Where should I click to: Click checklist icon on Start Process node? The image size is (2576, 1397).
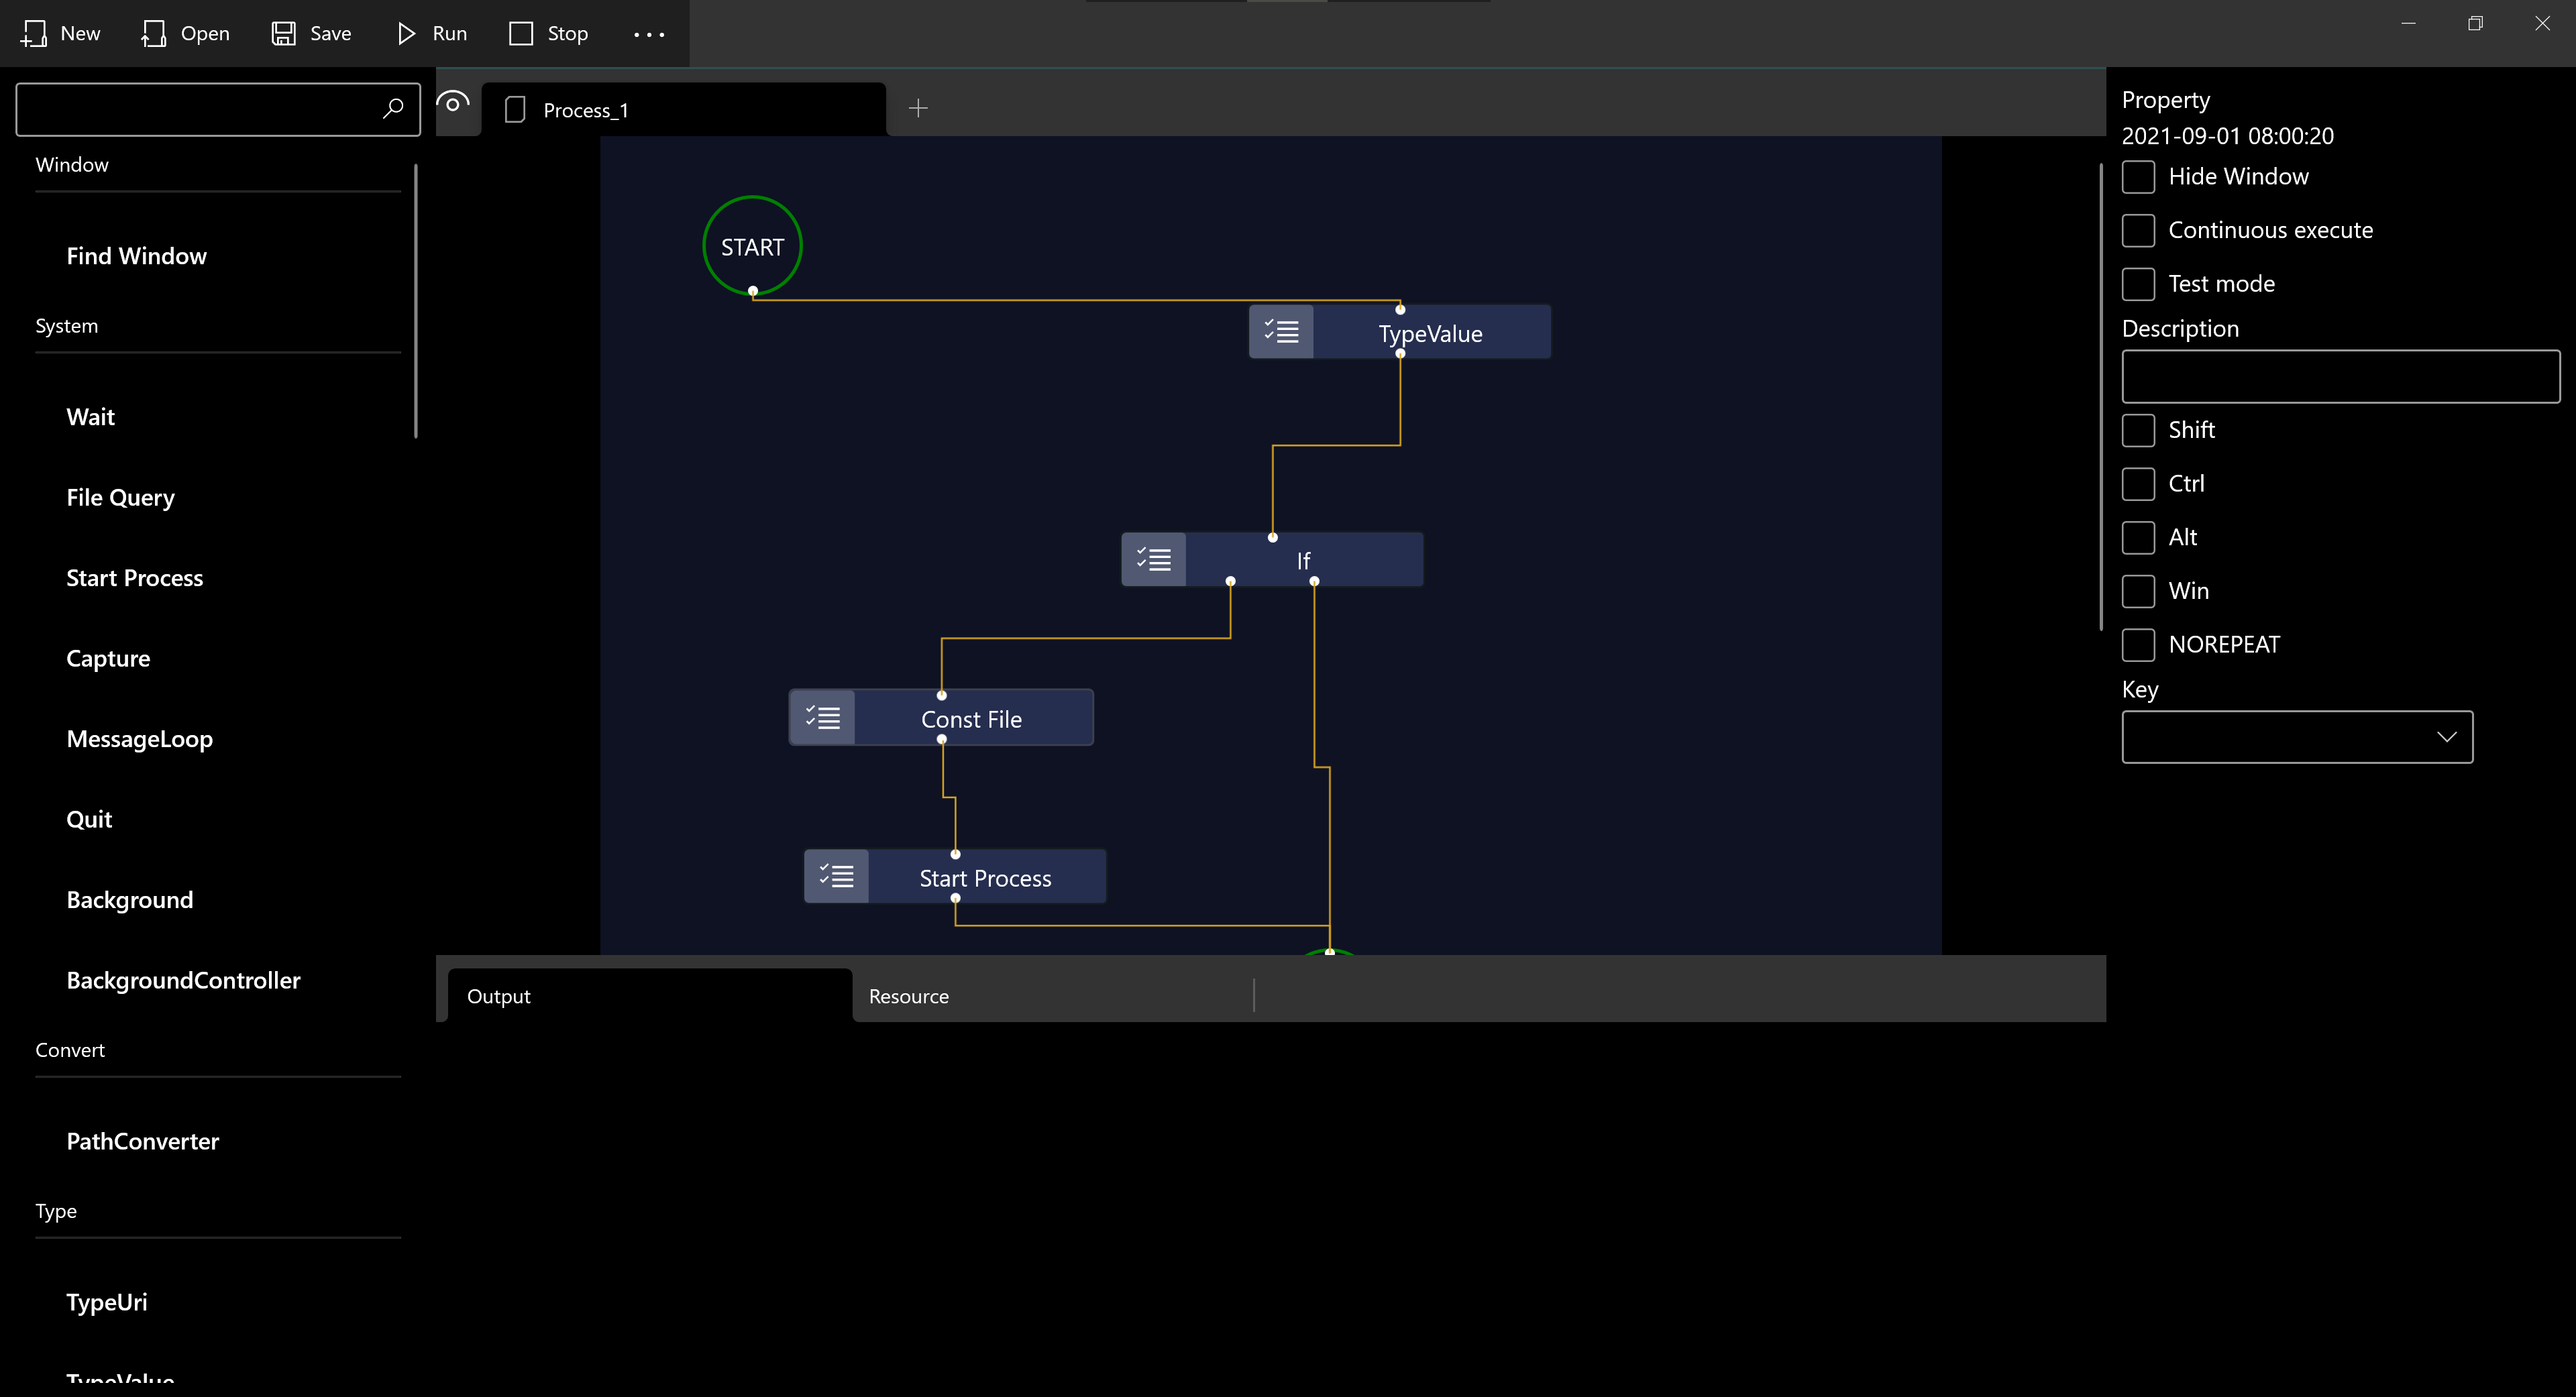(x=836, y=876)
